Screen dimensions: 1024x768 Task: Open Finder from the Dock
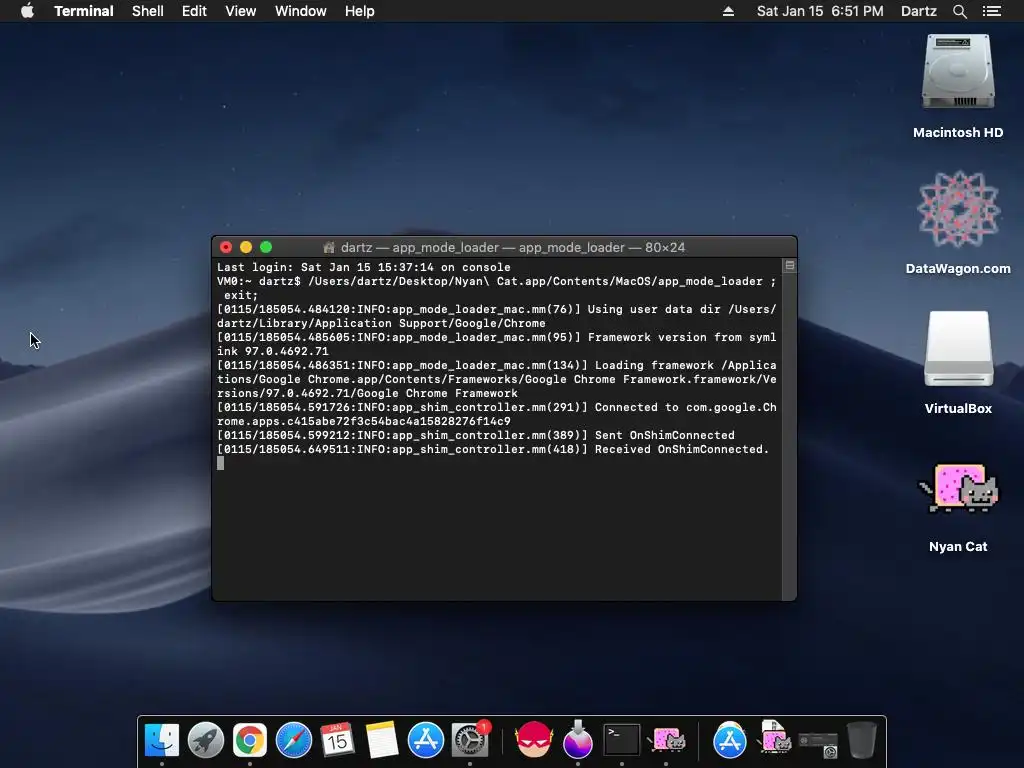tap(161, 740)
